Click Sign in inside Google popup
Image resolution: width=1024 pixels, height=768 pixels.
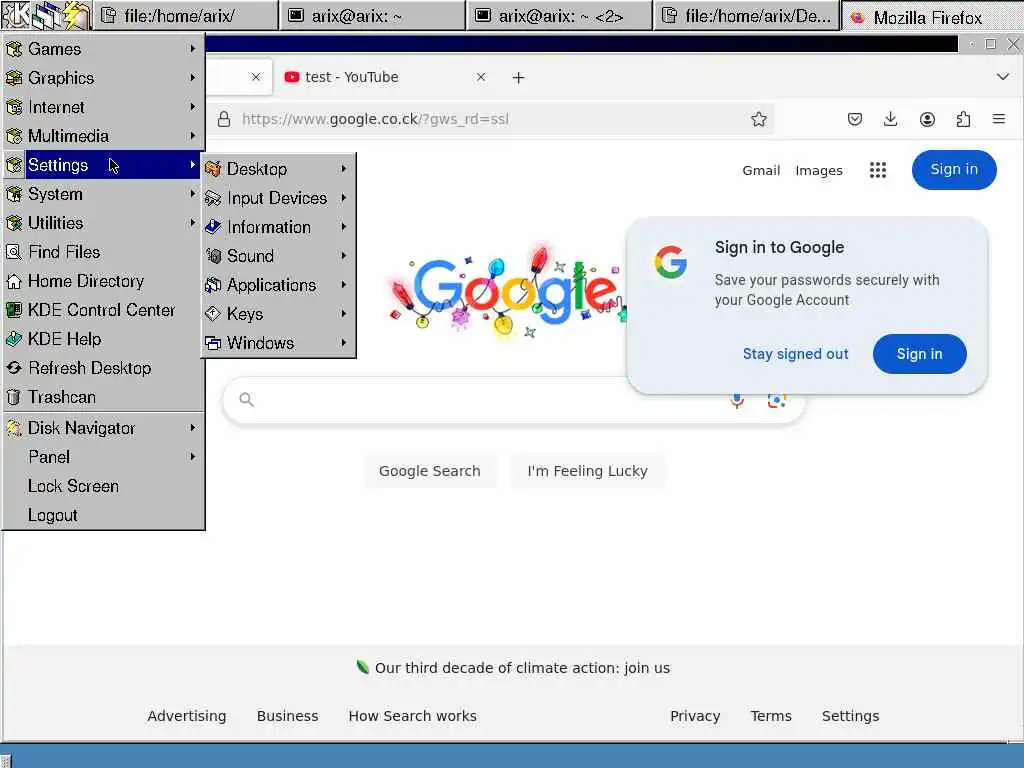pyautogui.click(x=920, y=354)
